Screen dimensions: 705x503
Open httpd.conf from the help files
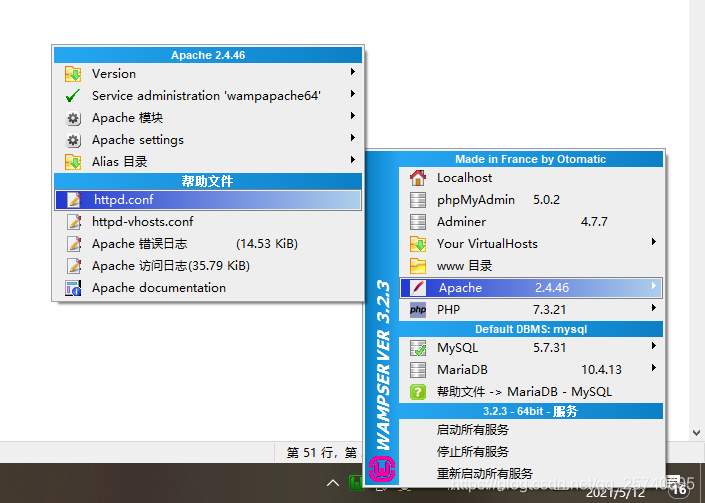click(x=208, y=200)
